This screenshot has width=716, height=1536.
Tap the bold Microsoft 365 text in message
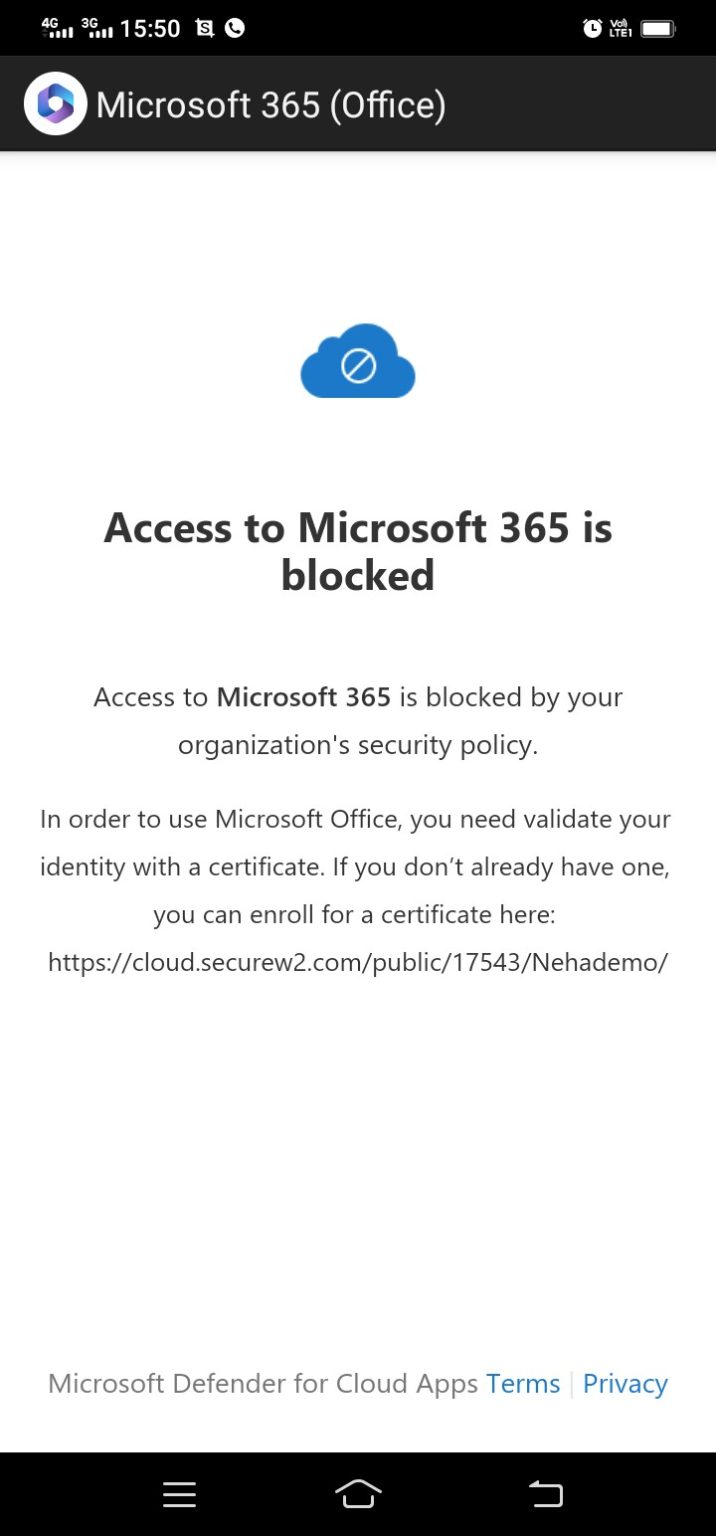click(x=304, y=697)
